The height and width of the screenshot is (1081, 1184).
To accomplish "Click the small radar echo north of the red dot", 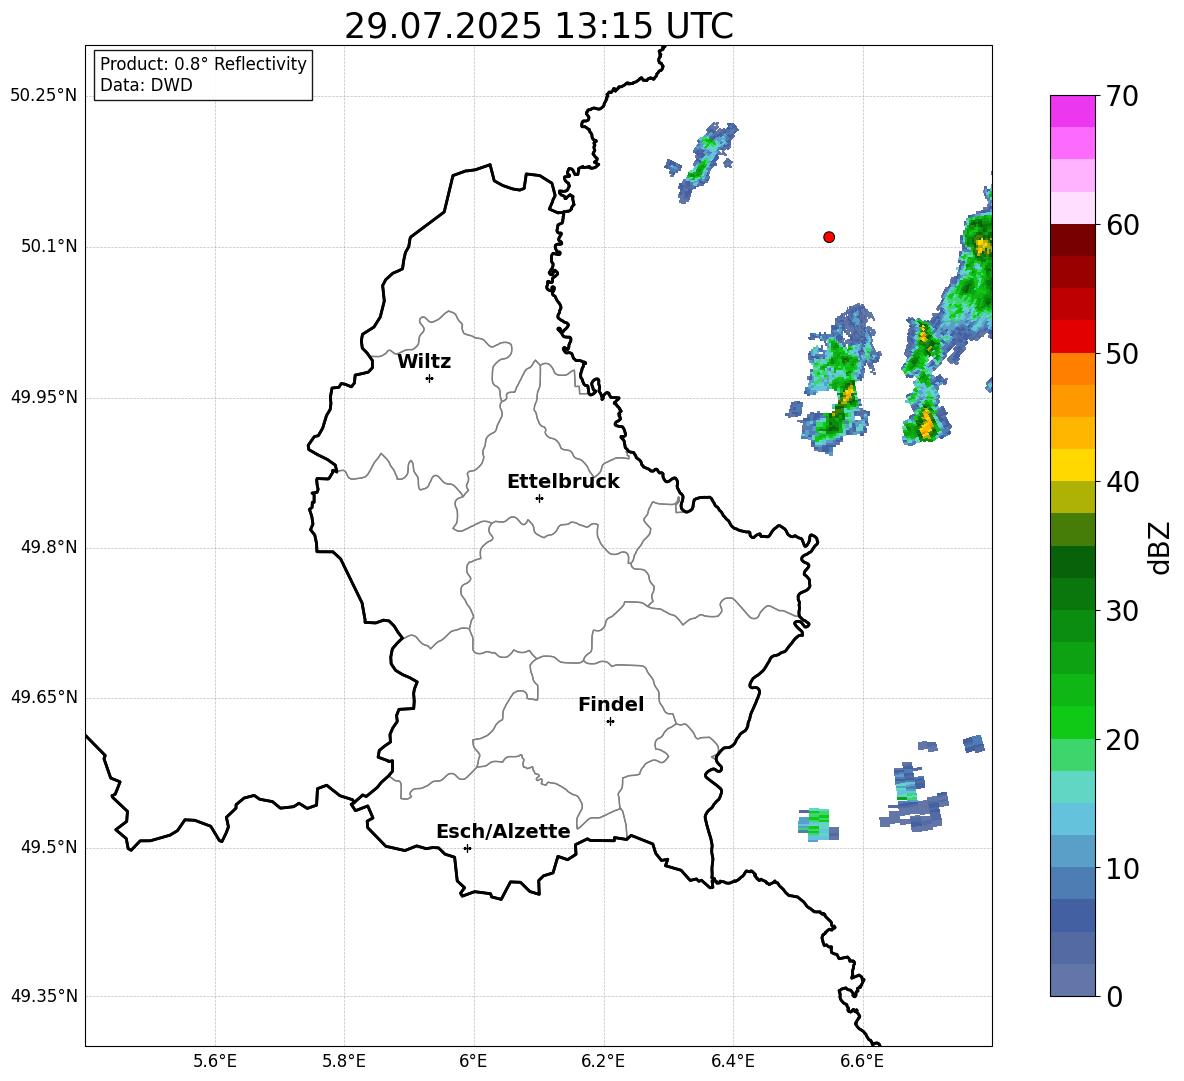I will [x=701, y=161].
